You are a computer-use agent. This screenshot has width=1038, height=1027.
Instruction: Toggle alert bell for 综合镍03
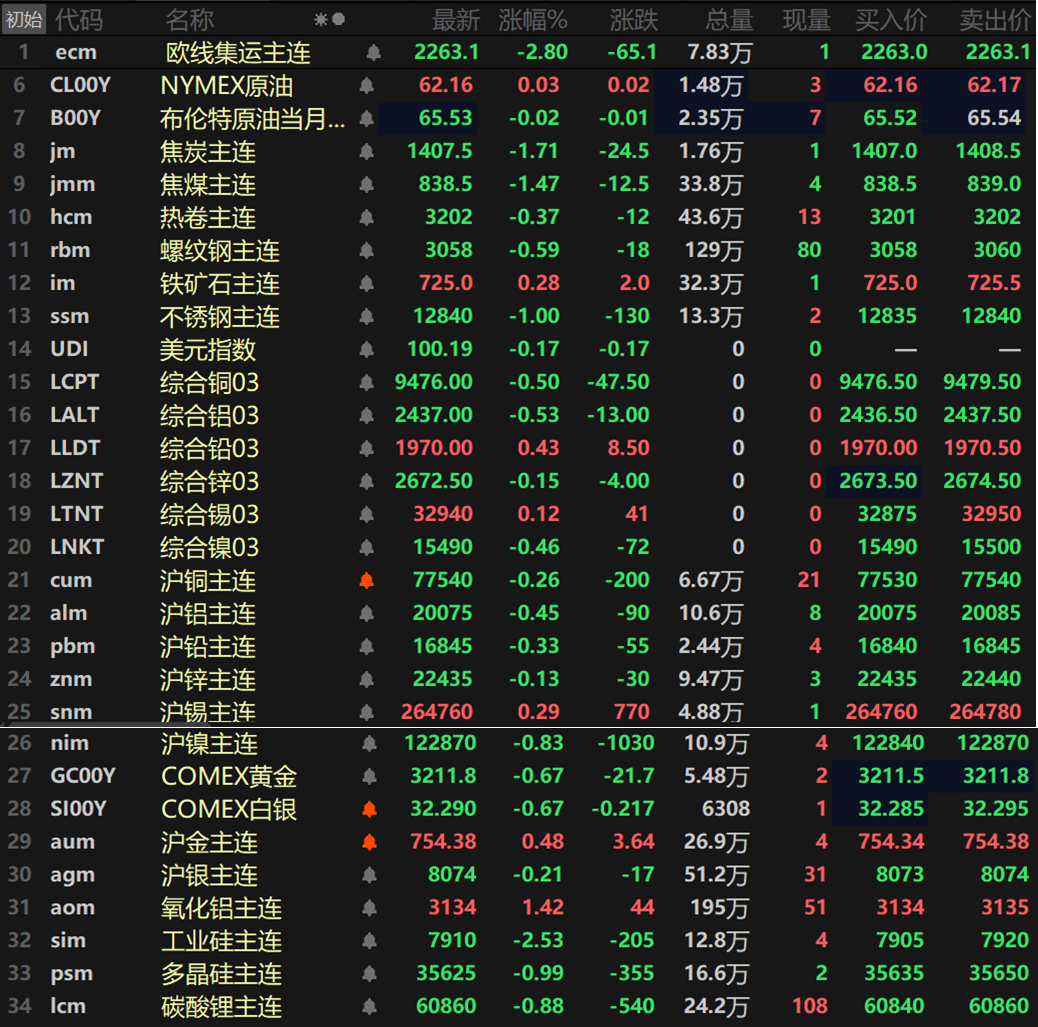(366, 548)
